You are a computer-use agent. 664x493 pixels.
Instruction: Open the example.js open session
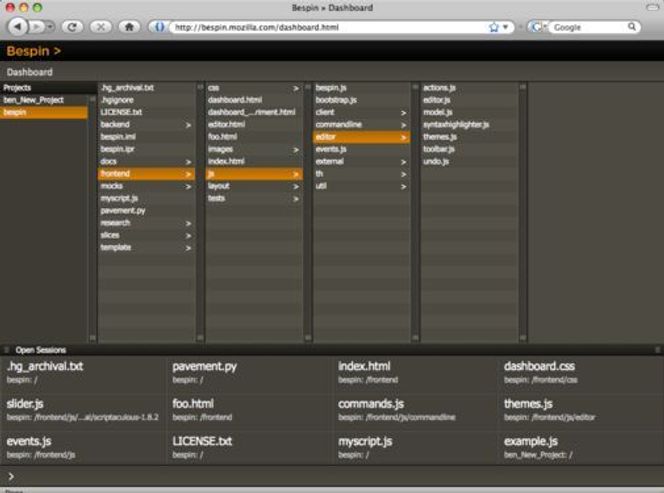(581, 448)
